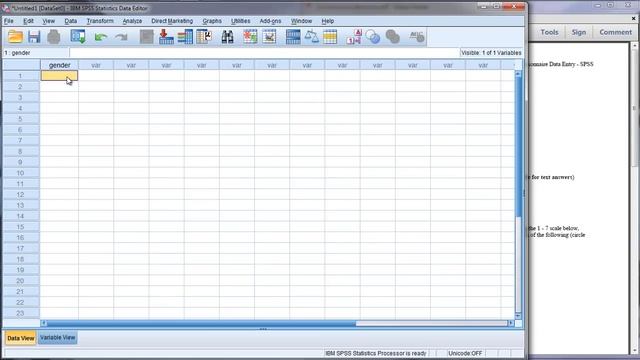The height and width of the screenshot is (360, 640).
Task: Open the Window menu
Action: [x=301, y=21]
